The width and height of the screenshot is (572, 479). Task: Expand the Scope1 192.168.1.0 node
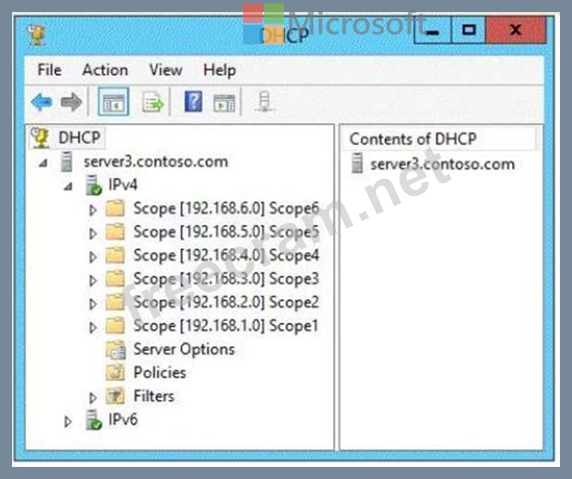[x=93, y=327]
